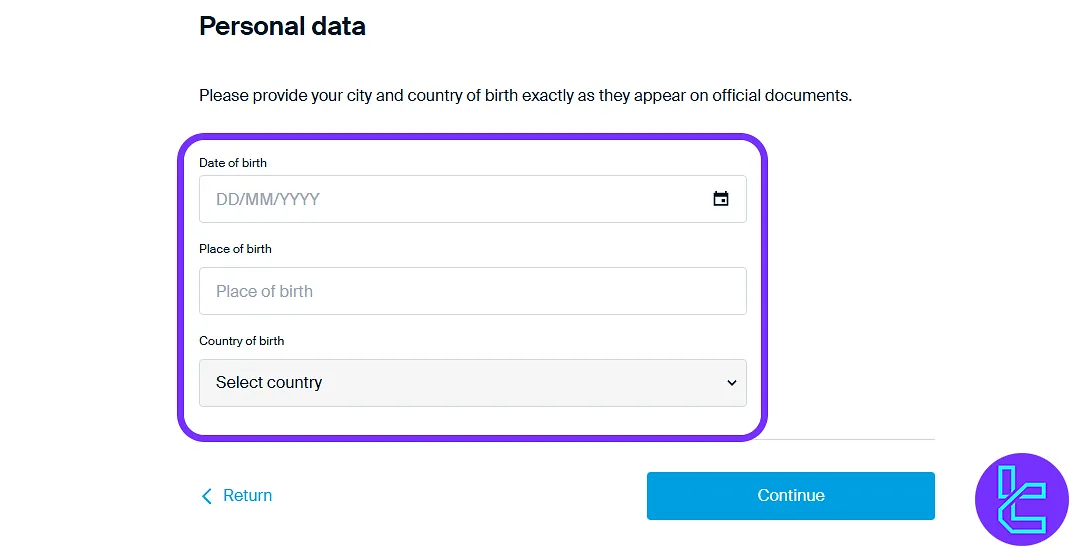Screen dimensions: 1080x557
Task: Click the divider line above Continue
Action: (x=850, y=439)
